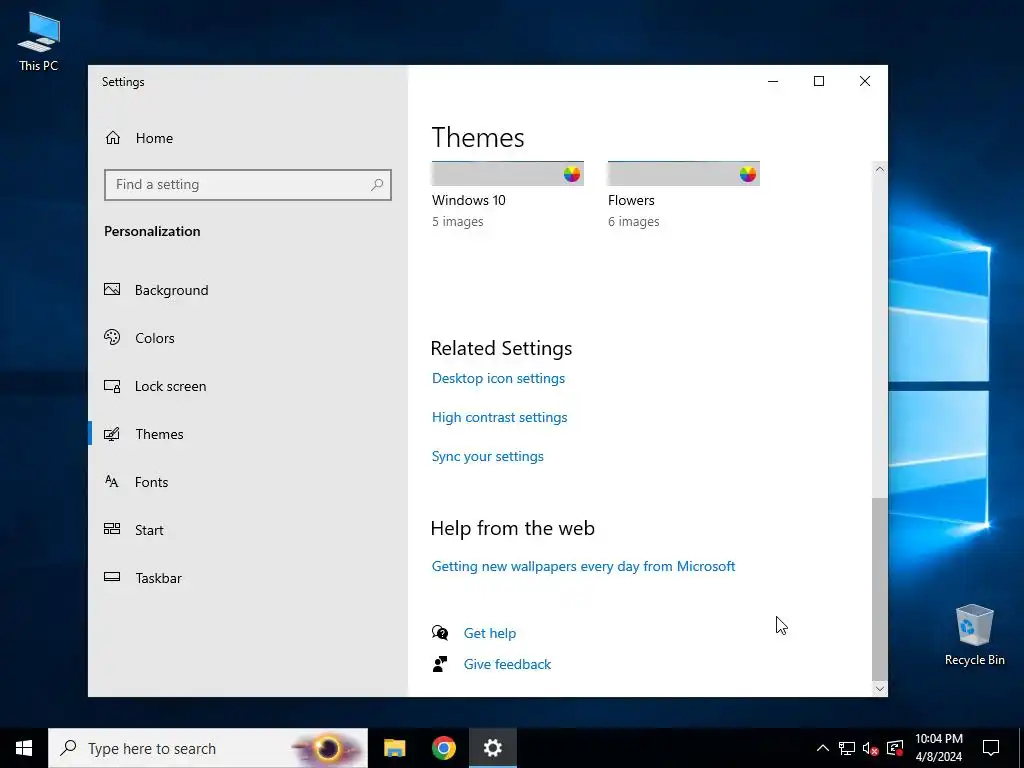Open Desktop icon settings link
Screen dimensions: 1024x768
498,378
